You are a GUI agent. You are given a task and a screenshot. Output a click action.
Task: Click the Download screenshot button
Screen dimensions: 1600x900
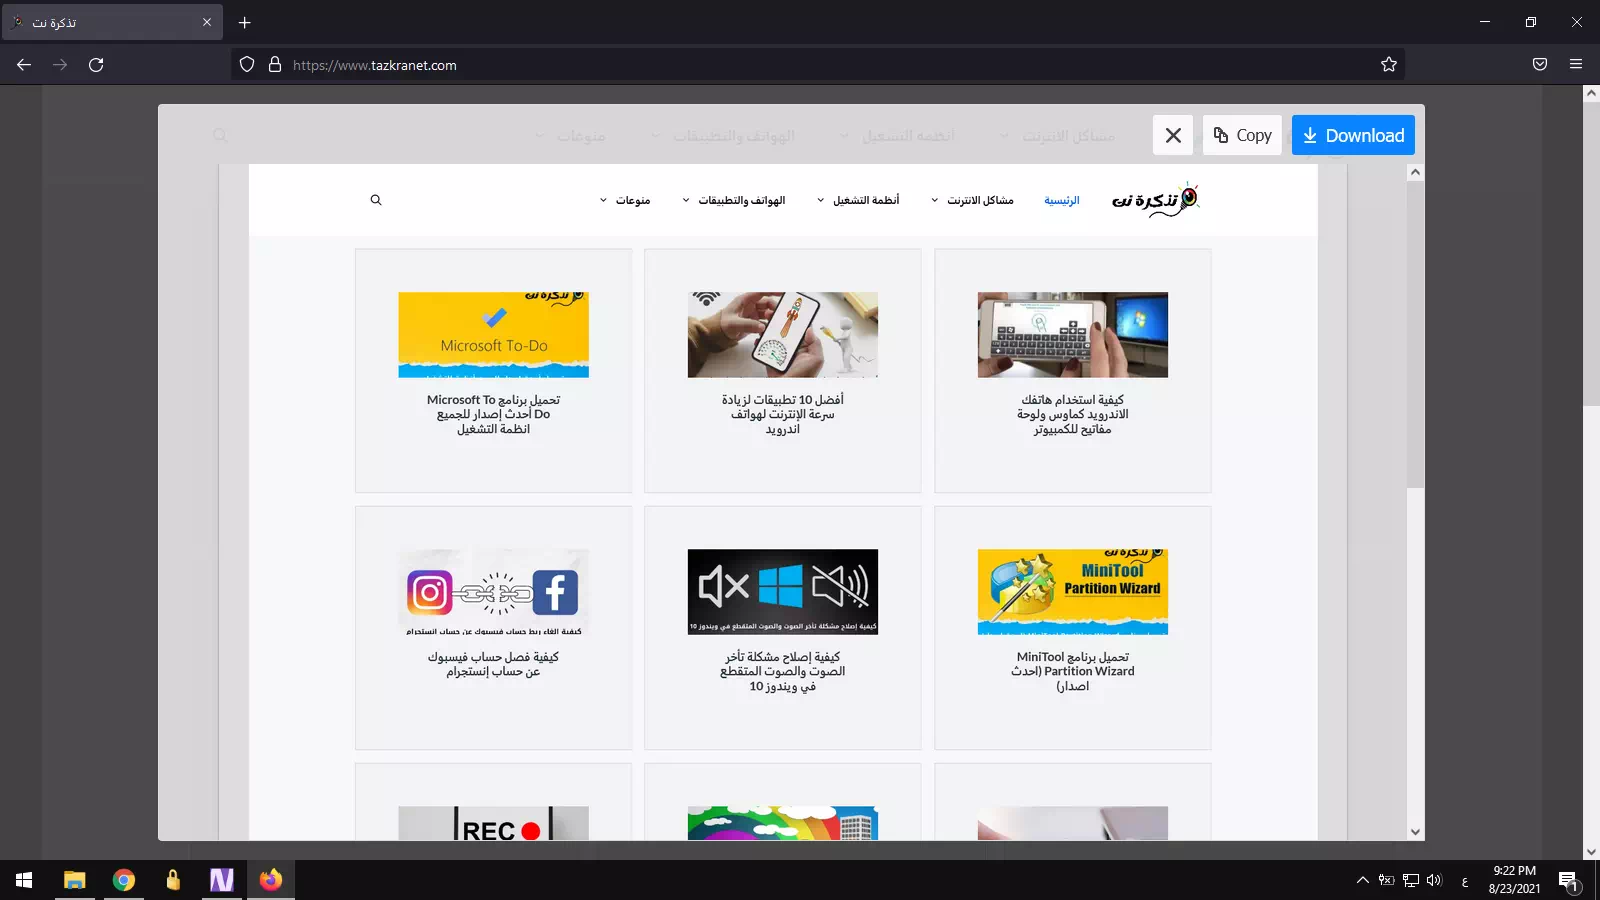pos(1353,135)
